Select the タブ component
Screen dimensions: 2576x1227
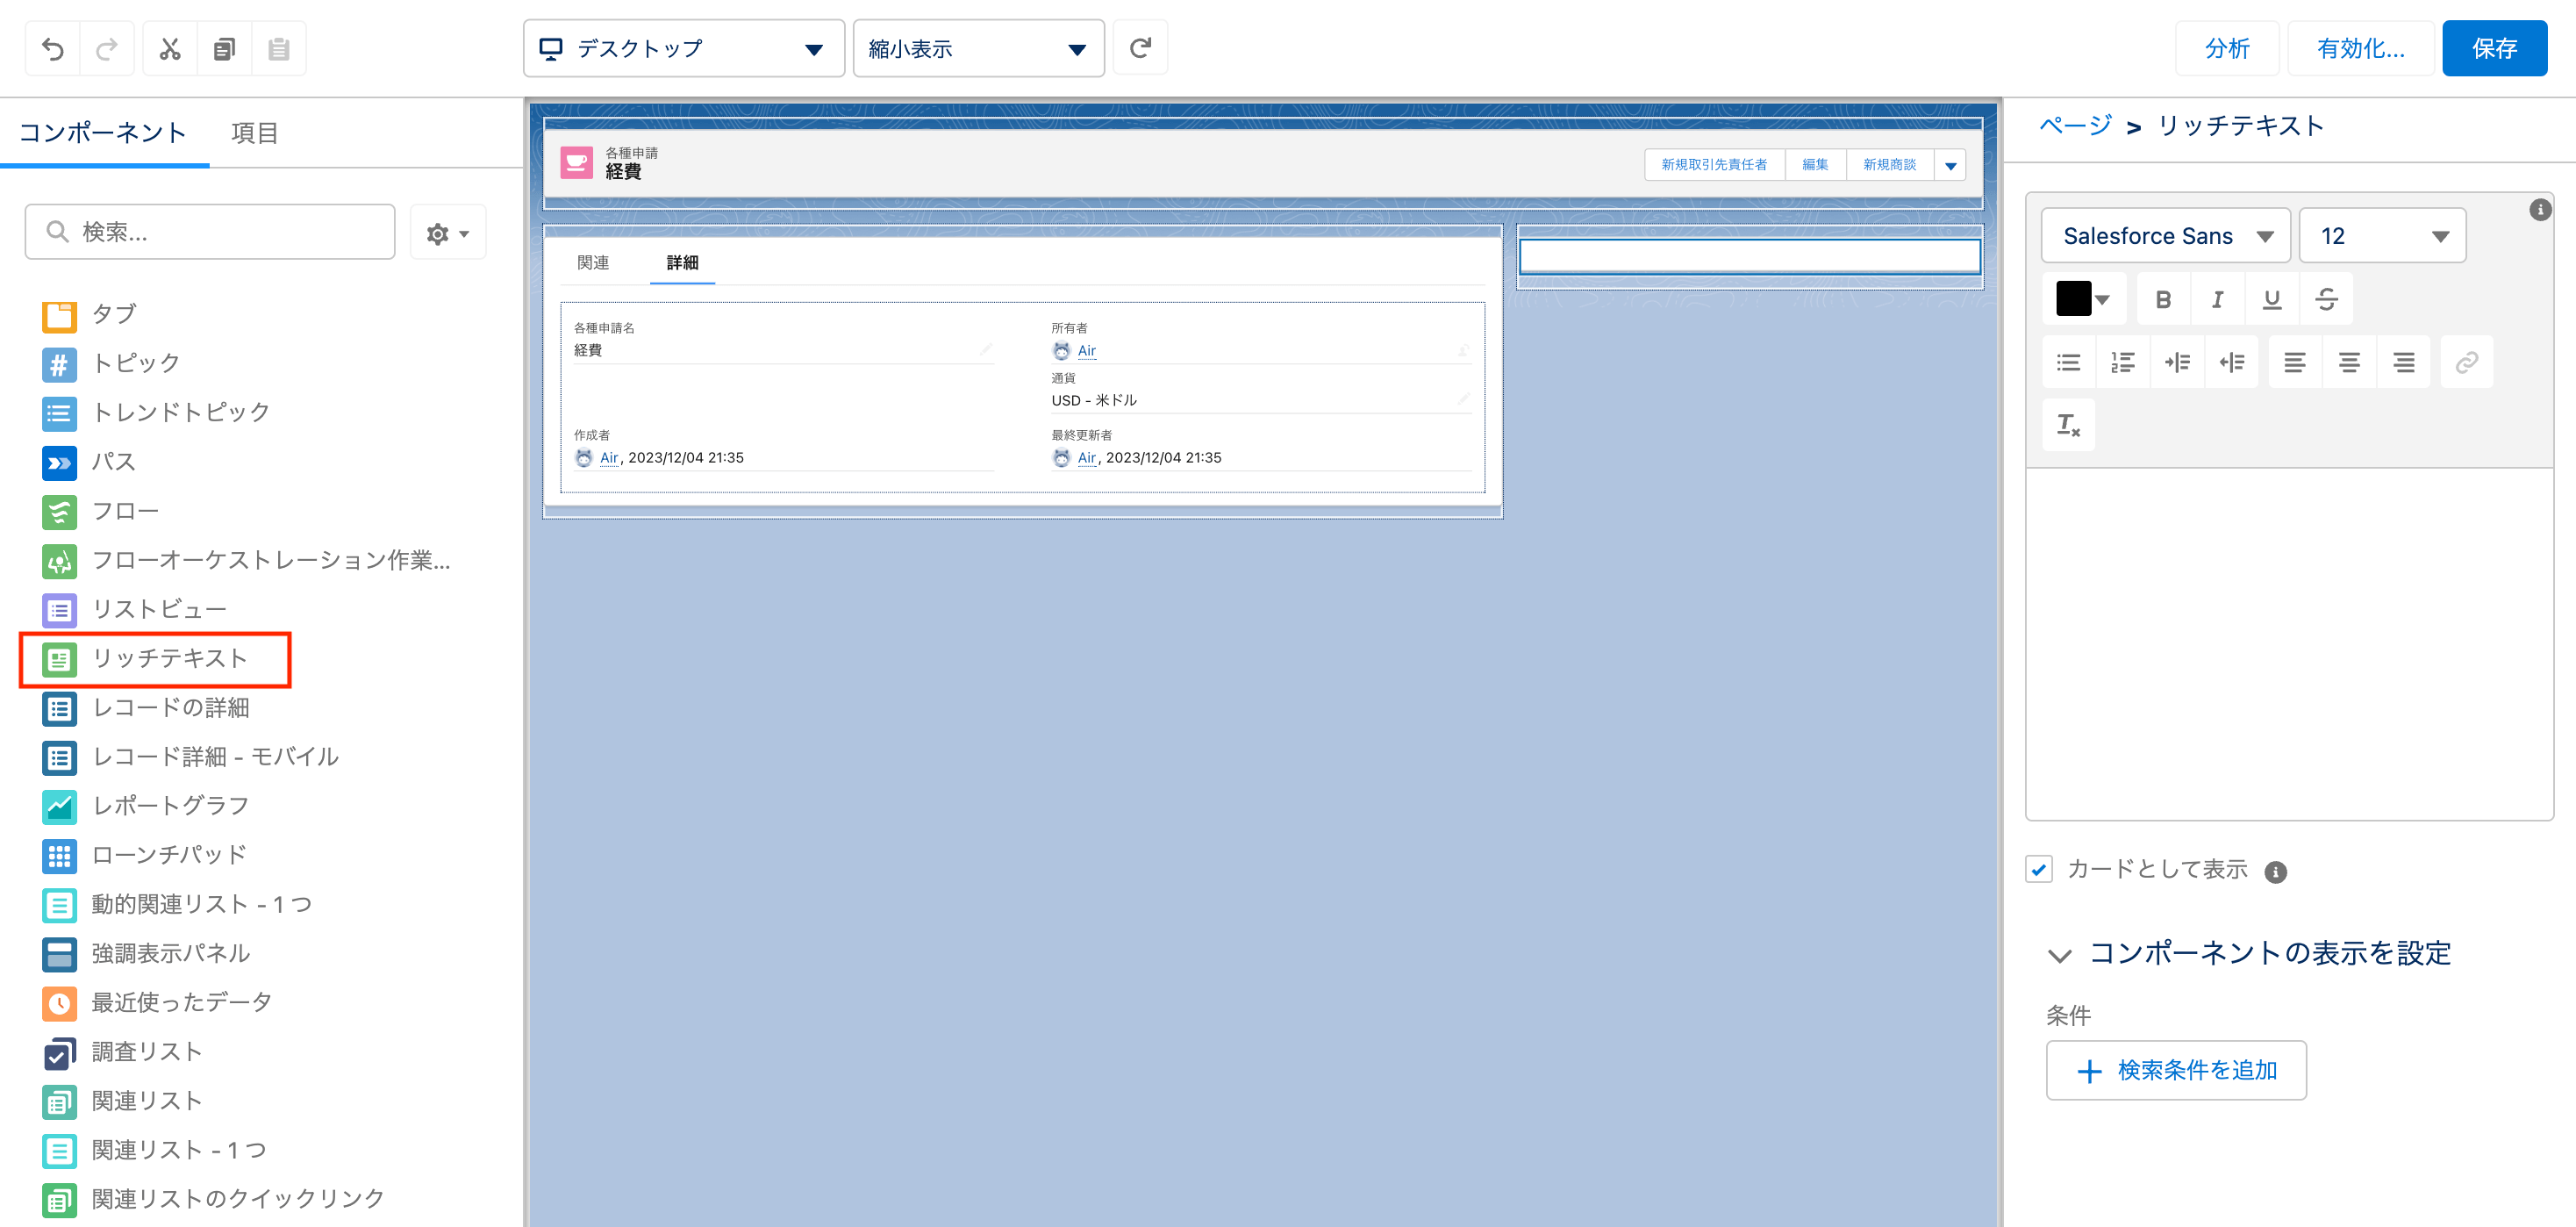pyautogui.click(x=90, y=314)
